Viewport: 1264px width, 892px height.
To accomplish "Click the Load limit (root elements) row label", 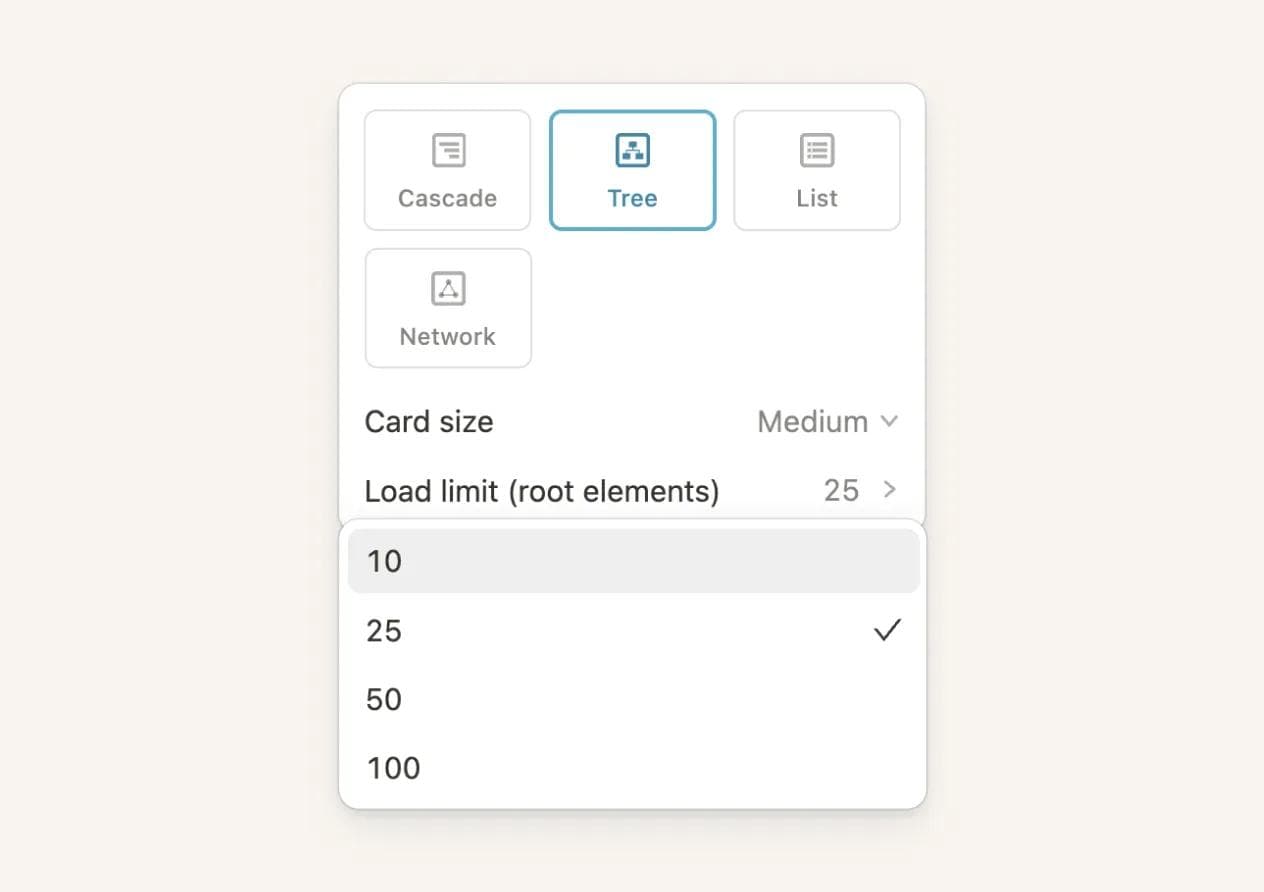I will click(x=541, y=491).
